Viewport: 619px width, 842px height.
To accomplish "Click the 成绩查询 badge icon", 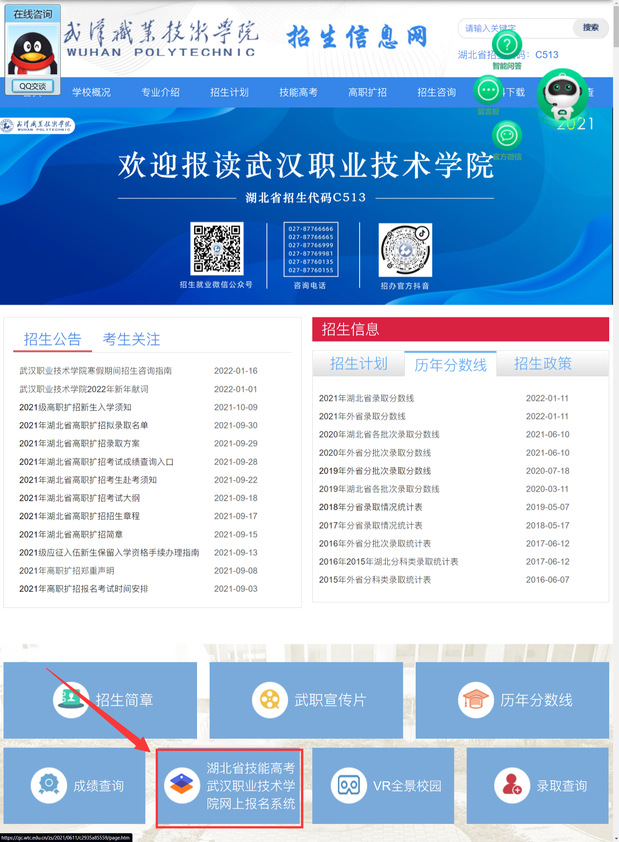I will pos(49,786).
